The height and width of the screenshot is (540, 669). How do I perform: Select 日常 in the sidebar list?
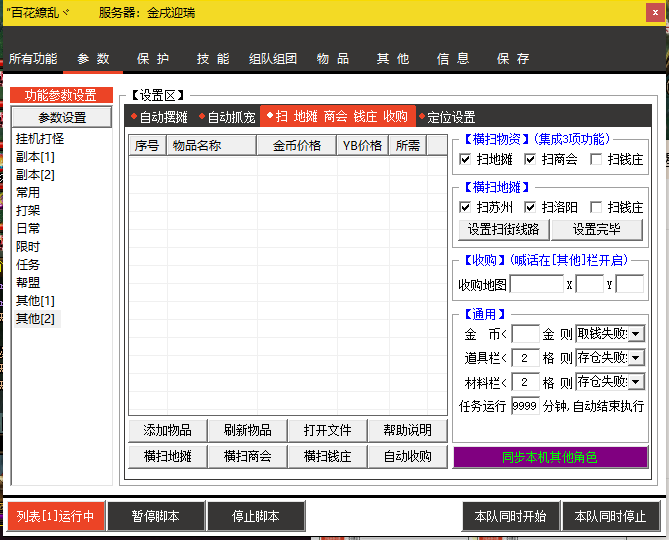click(x=28, y=228)
